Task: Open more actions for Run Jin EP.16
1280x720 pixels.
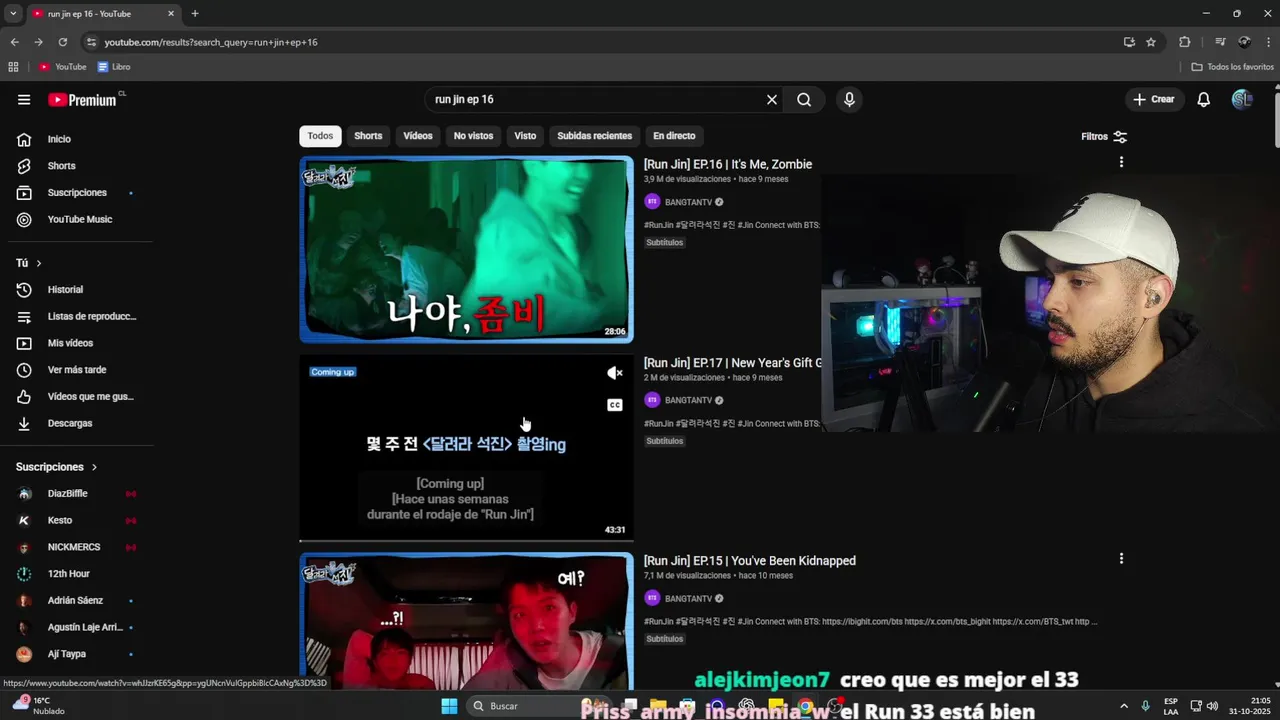Action: [1121, 162]
